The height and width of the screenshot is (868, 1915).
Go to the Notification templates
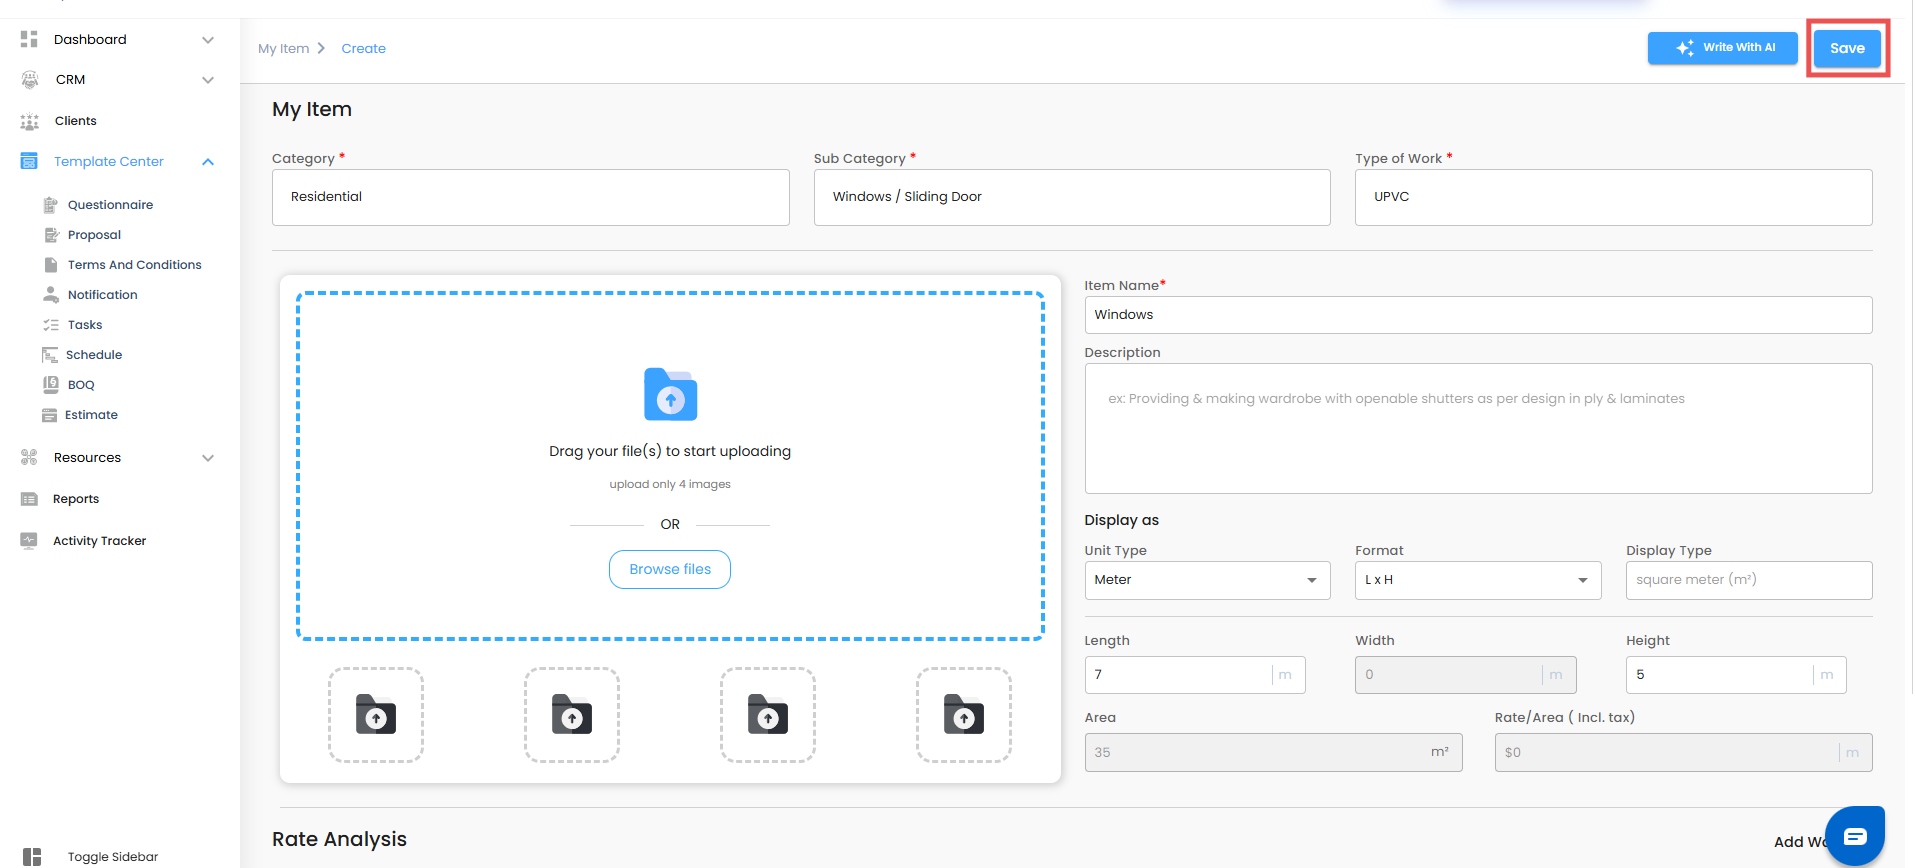(x=103, y=295)
